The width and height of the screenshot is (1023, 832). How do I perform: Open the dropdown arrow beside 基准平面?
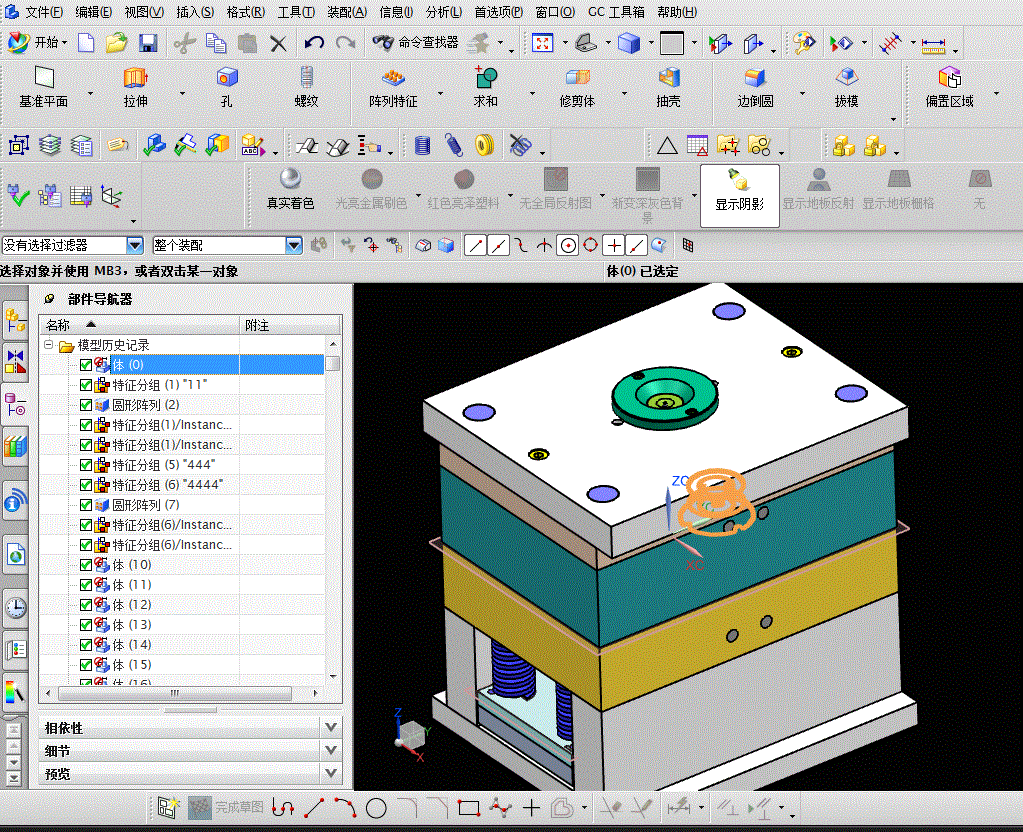[x=90, y=93]
